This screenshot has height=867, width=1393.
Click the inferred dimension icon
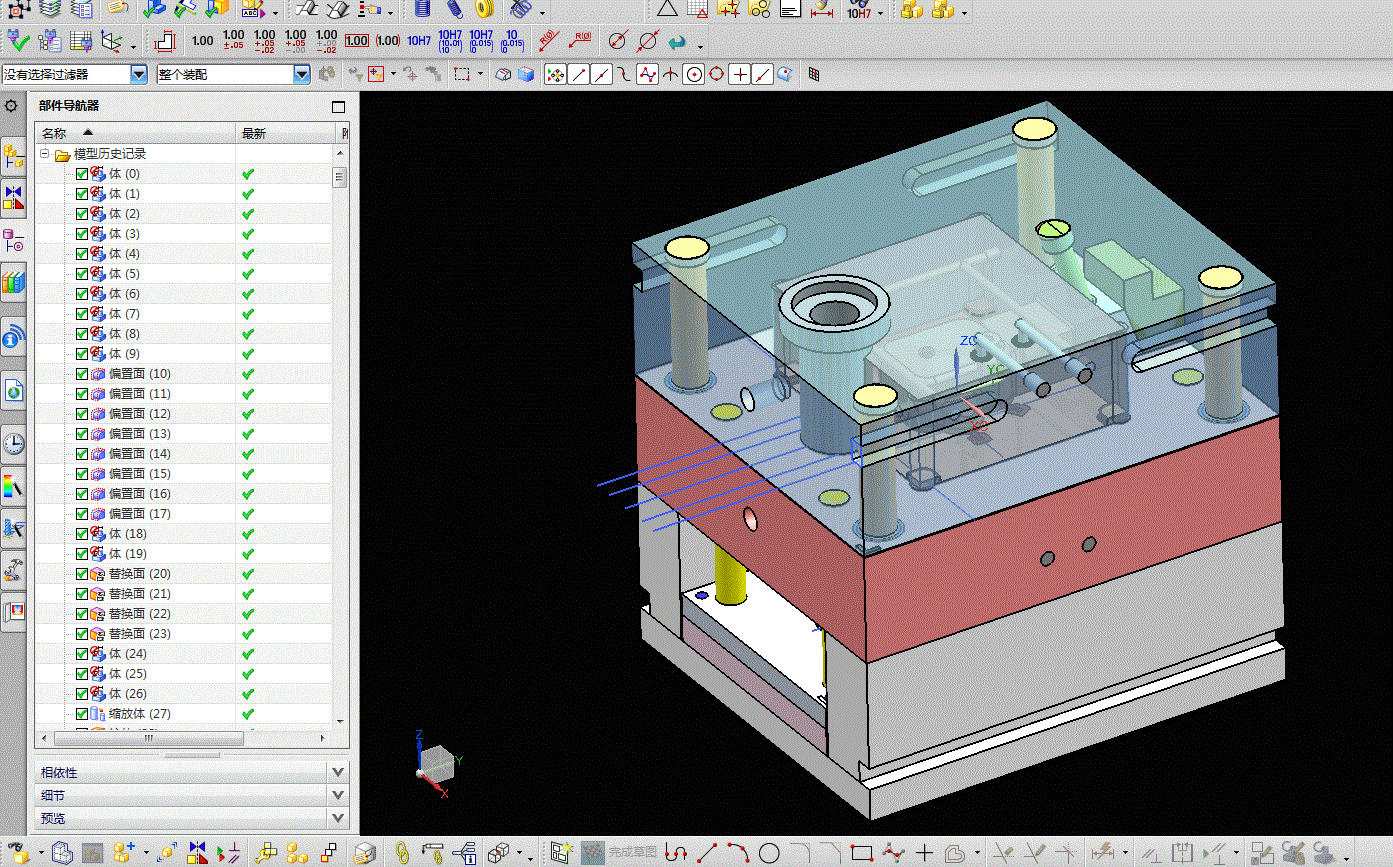point(166,41)
